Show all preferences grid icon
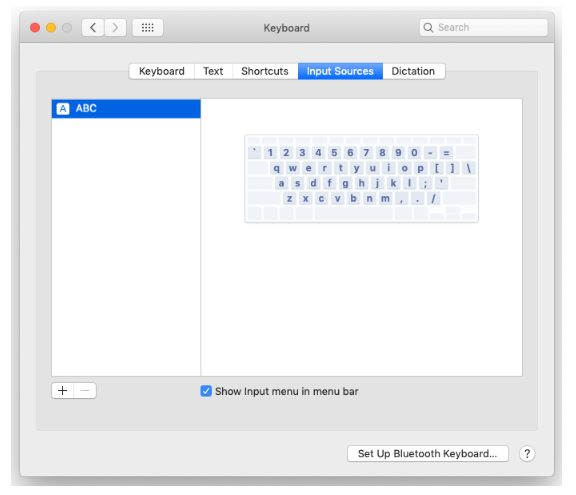This screenshot has width=576, height=495. pyautogui.click(x=148, y=28)
